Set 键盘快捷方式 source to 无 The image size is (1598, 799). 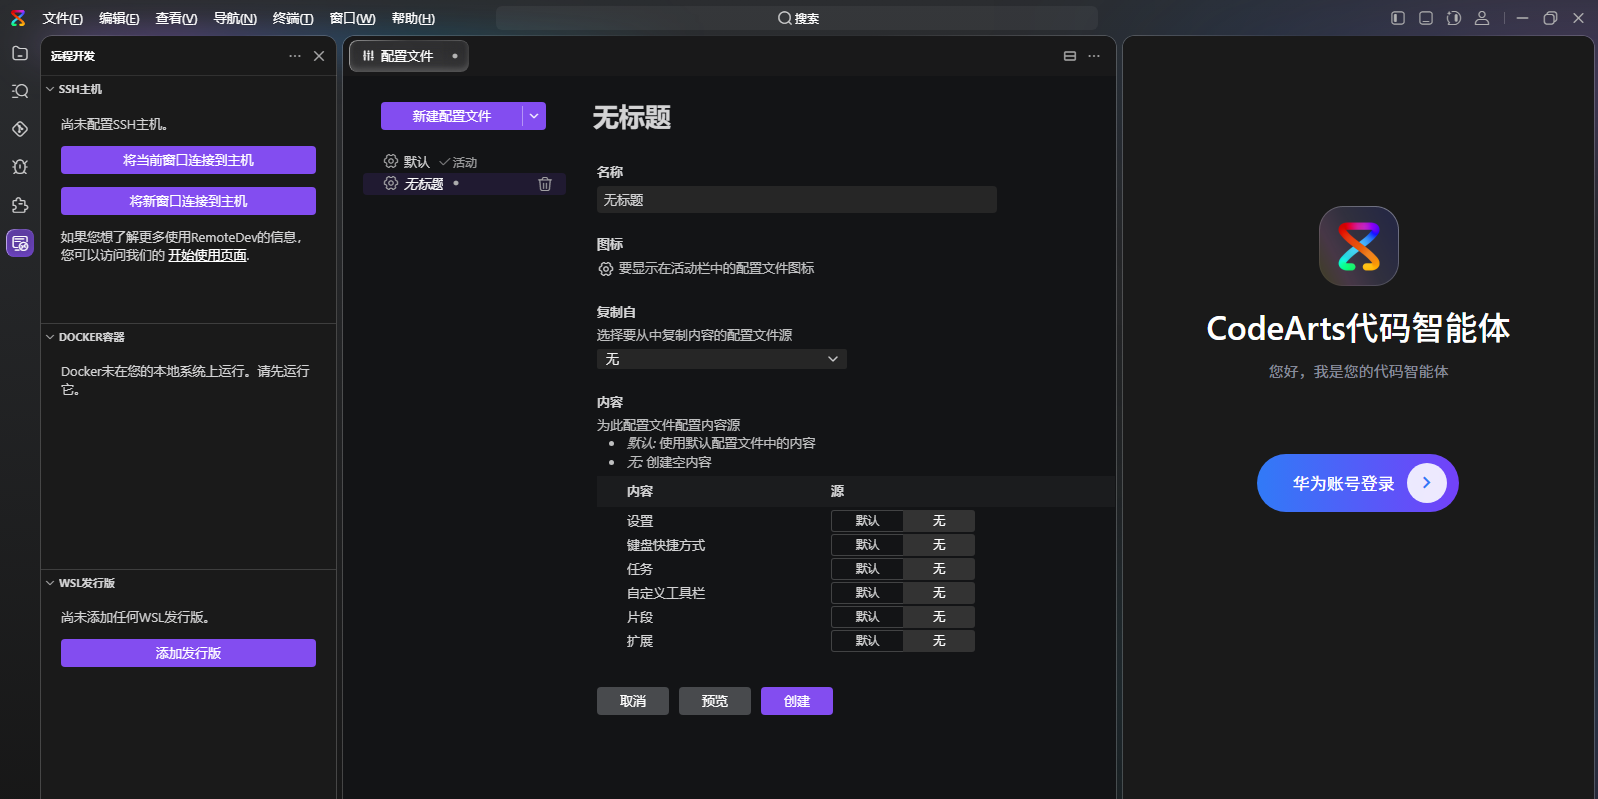[939, 545]
